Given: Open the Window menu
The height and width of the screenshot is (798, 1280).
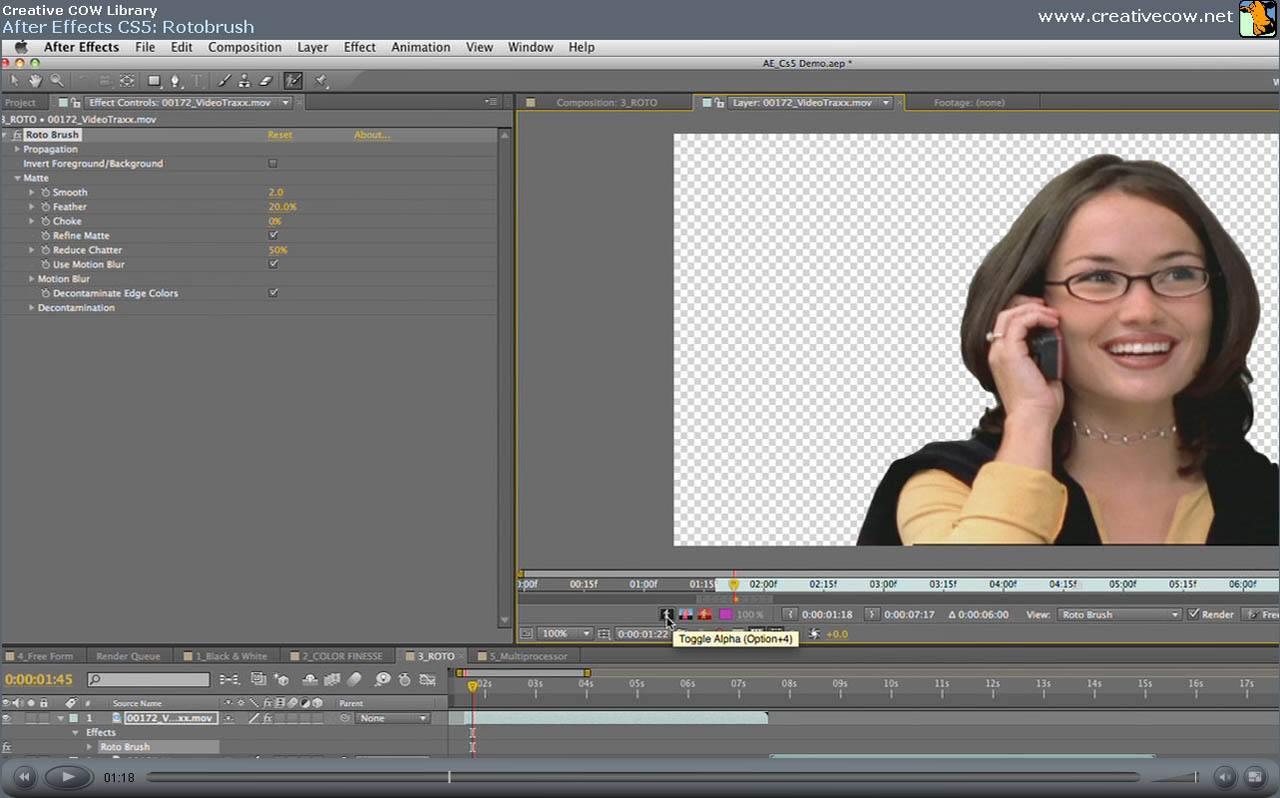Looking at the screenshot, I should point(530,47).
